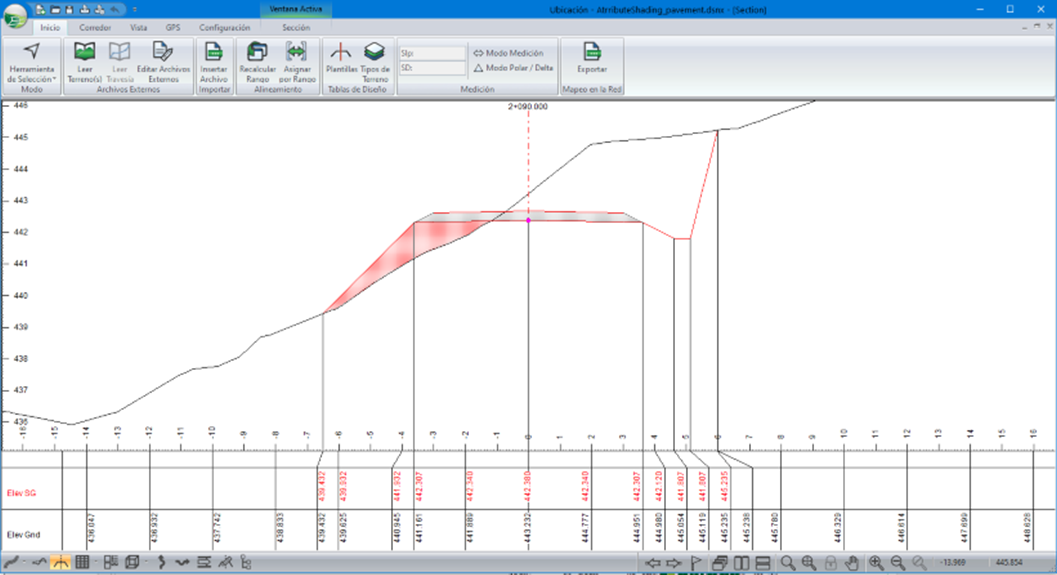Toggle the highlighted section view button in bottom toolbar

pos(60,563)
